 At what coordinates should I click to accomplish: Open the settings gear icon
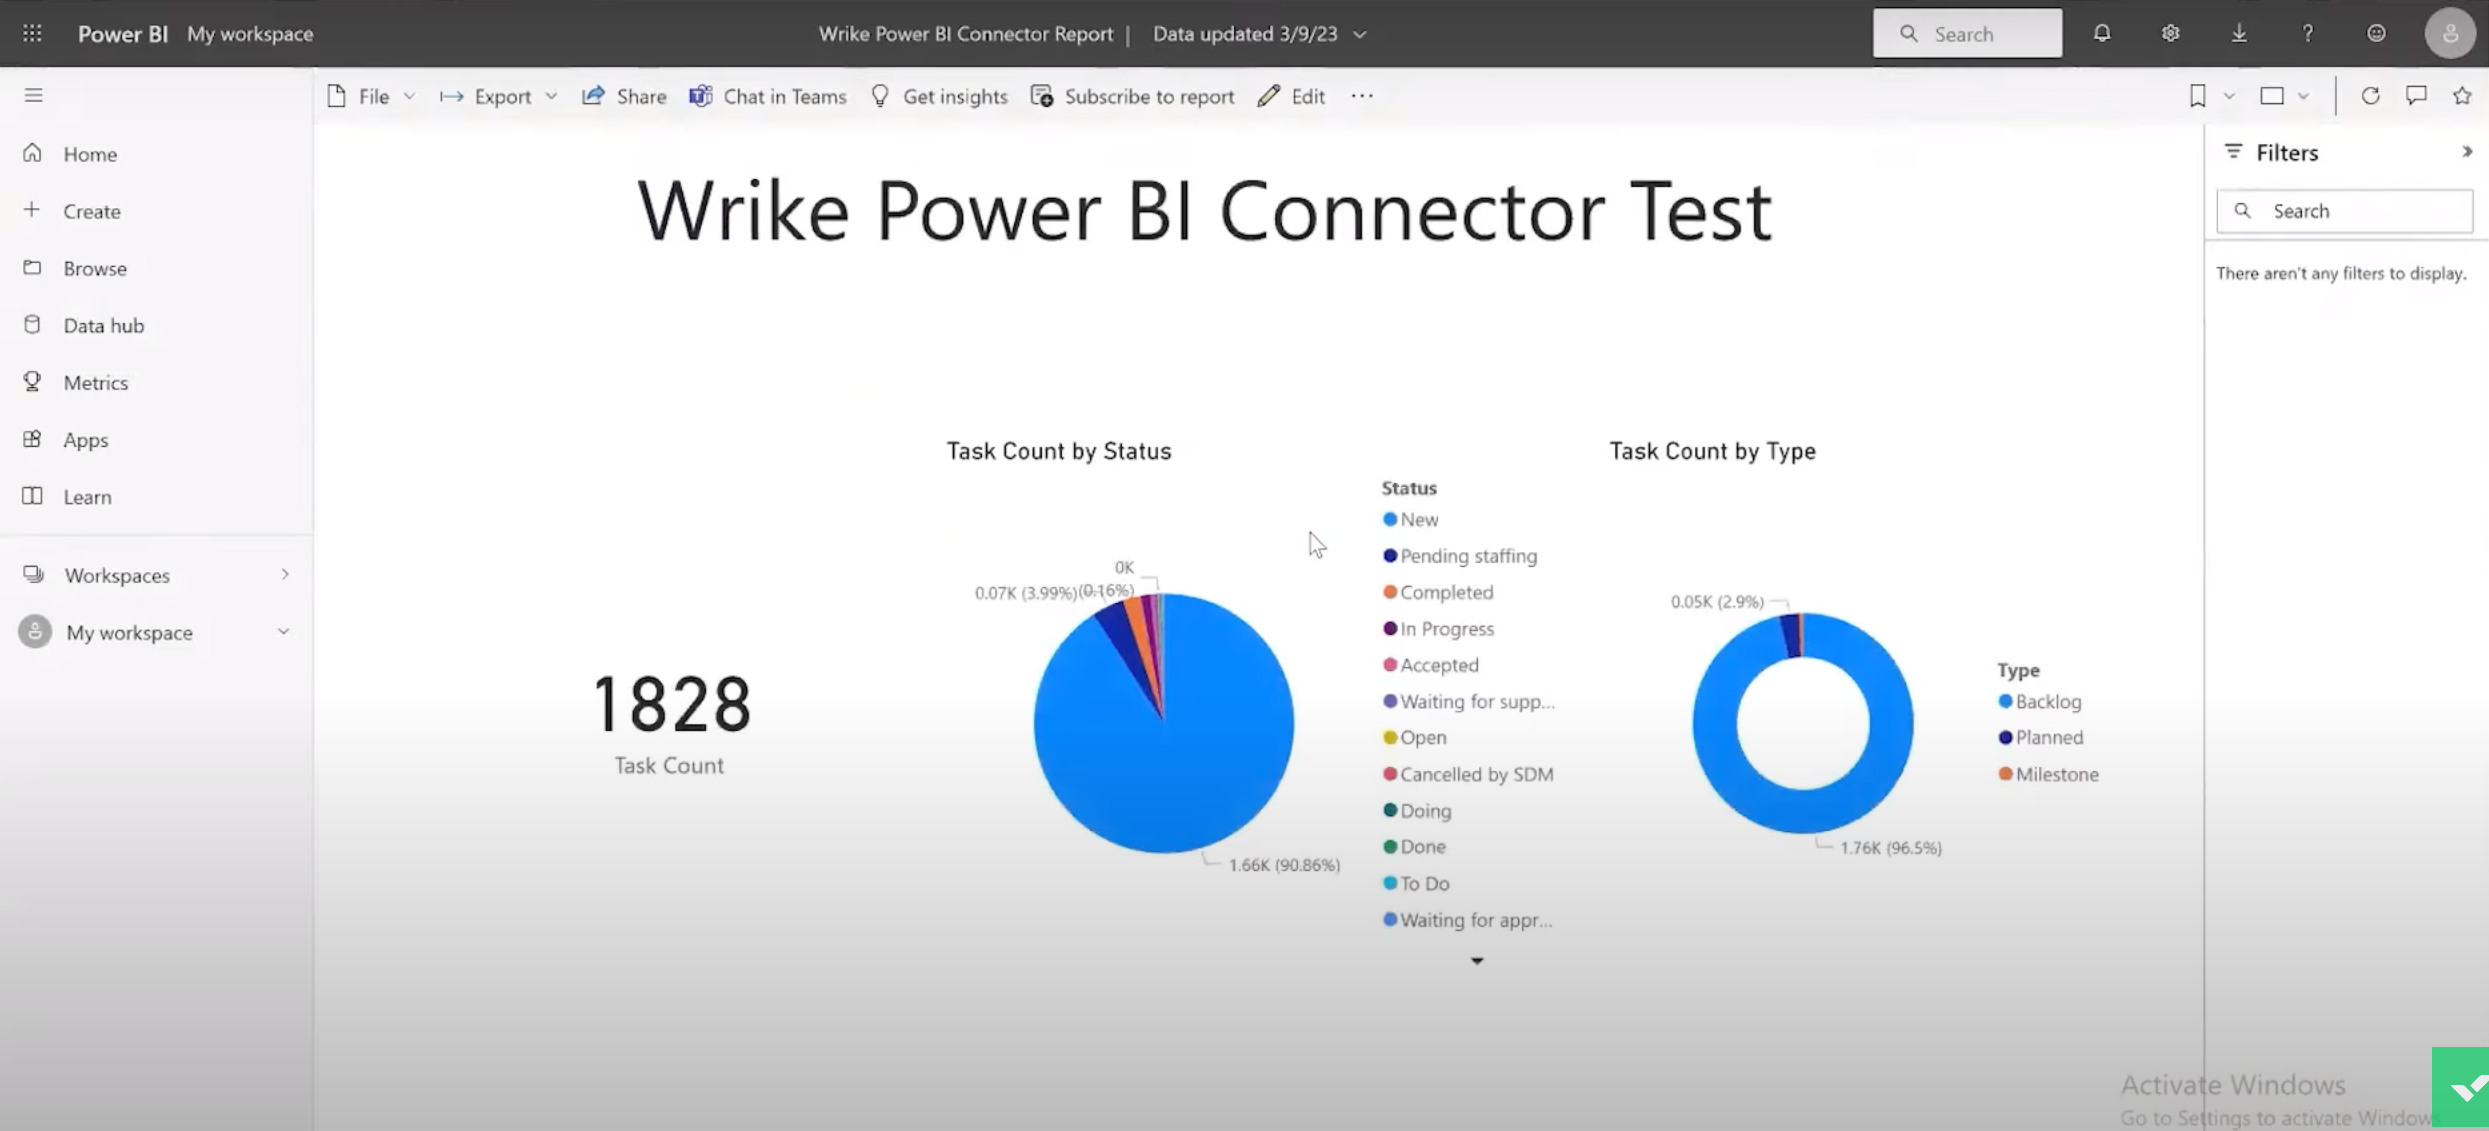coord(2170,33)
